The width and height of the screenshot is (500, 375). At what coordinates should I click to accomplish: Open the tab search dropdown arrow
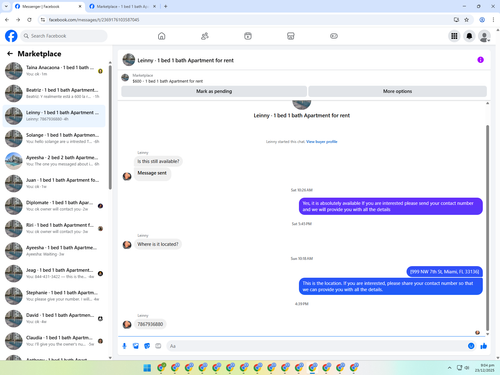point(6,6)
